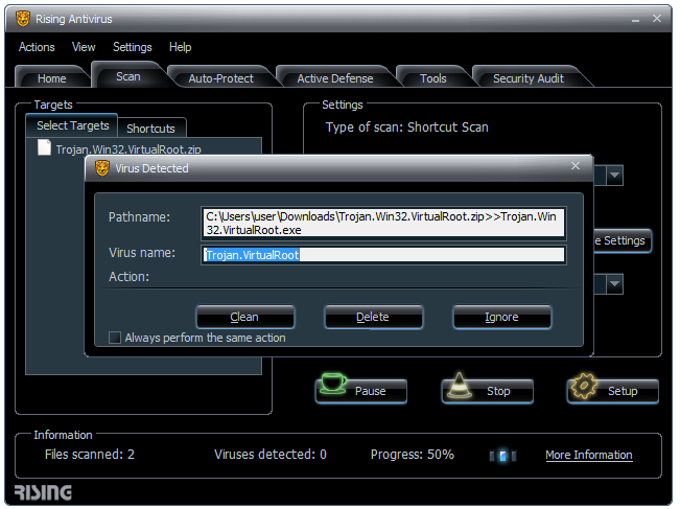Switch to the Shortcuts sub-tab

pyautogui.click(x=151, y=128)
